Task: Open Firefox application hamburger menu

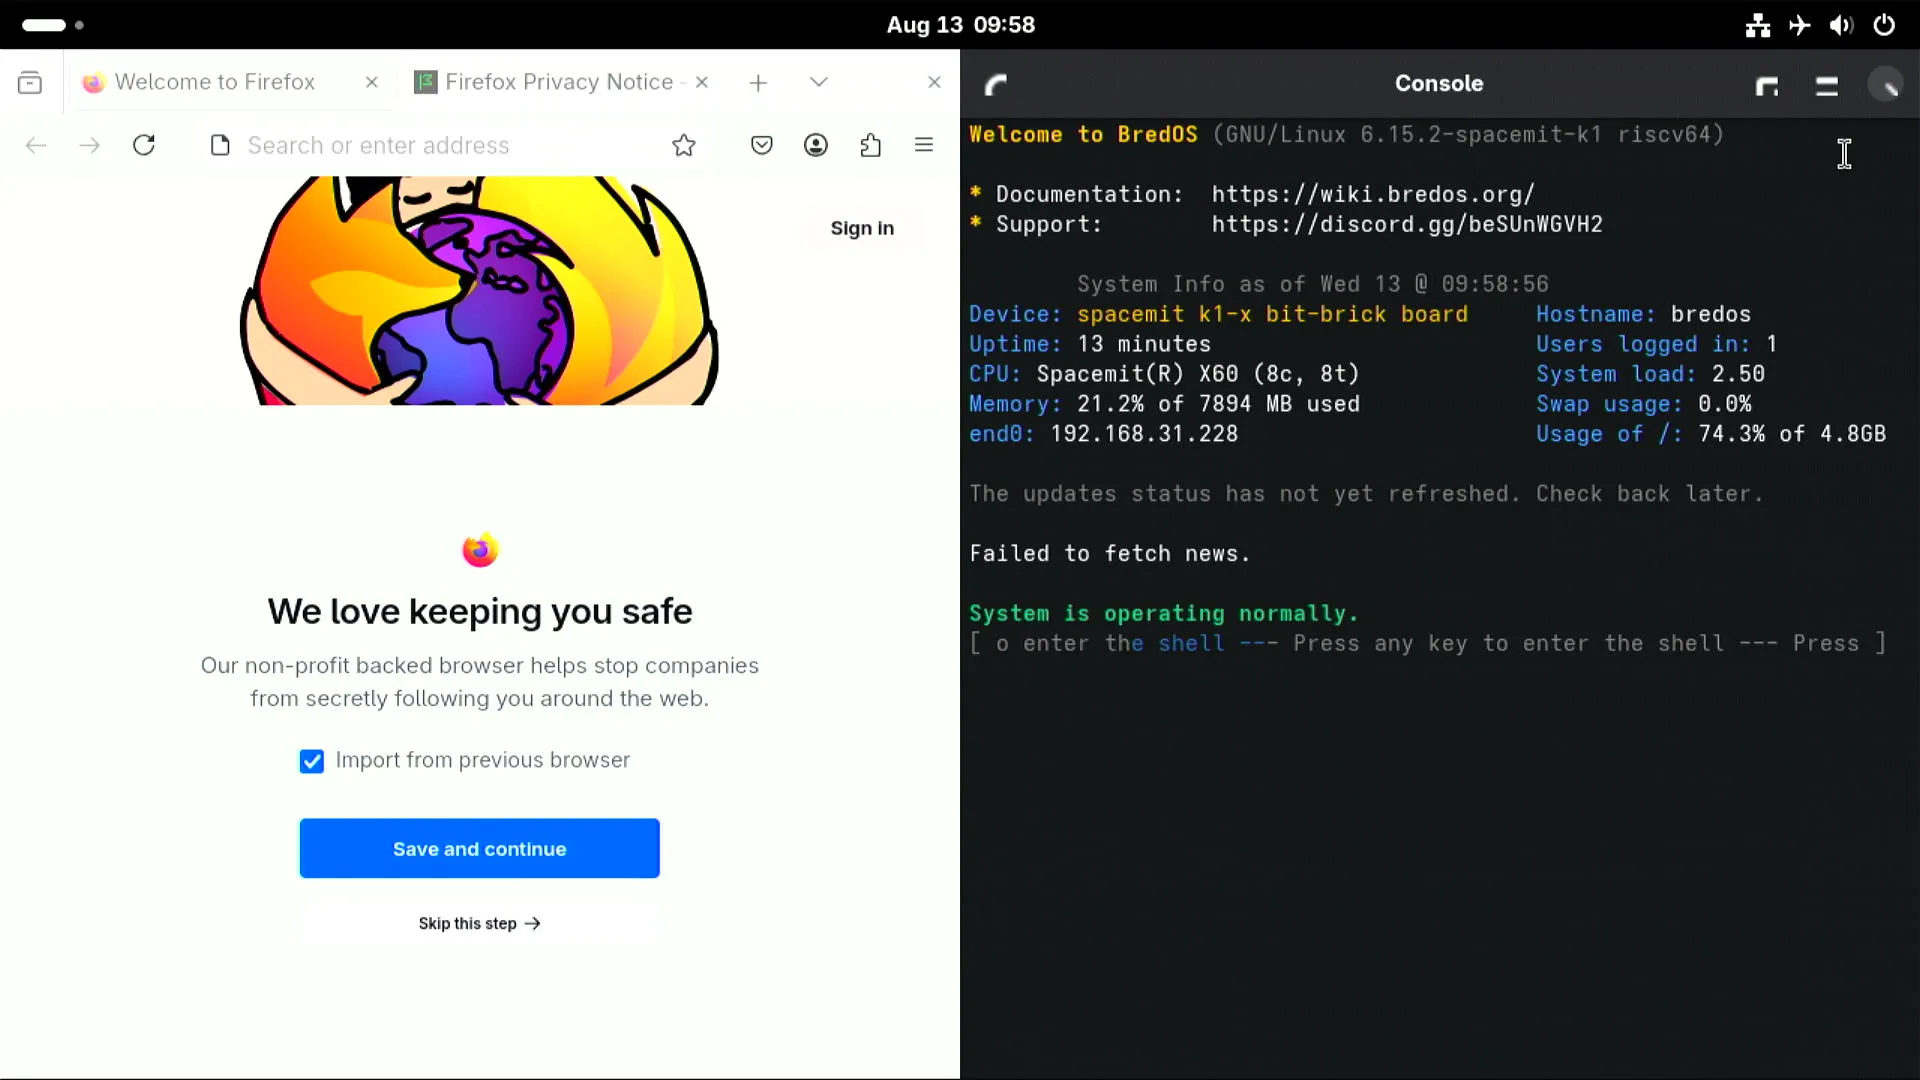Action: [924, 145]
